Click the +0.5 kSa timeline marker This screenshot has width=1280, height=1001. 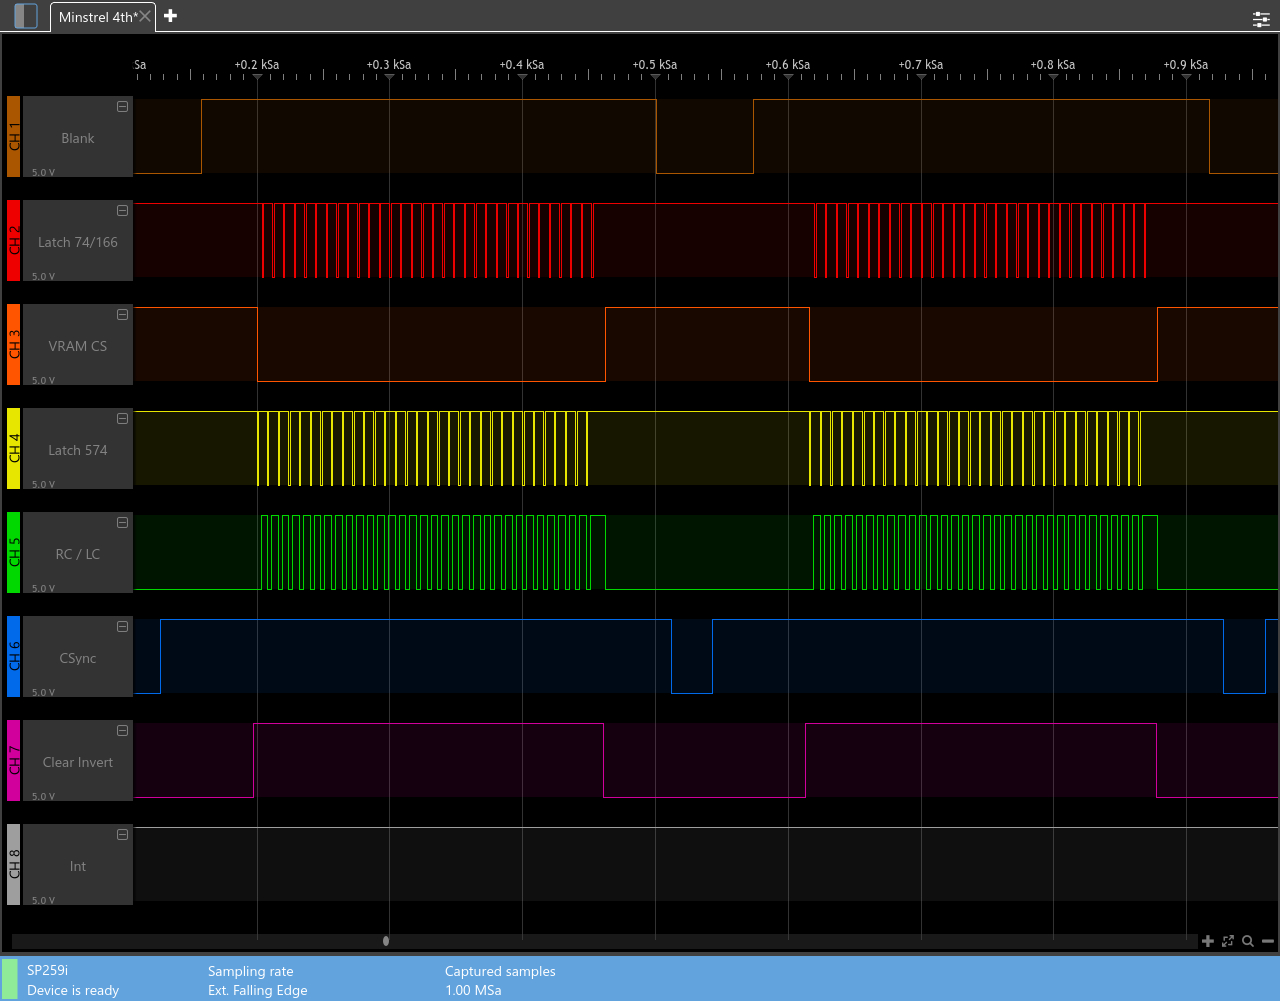(655, 66)
